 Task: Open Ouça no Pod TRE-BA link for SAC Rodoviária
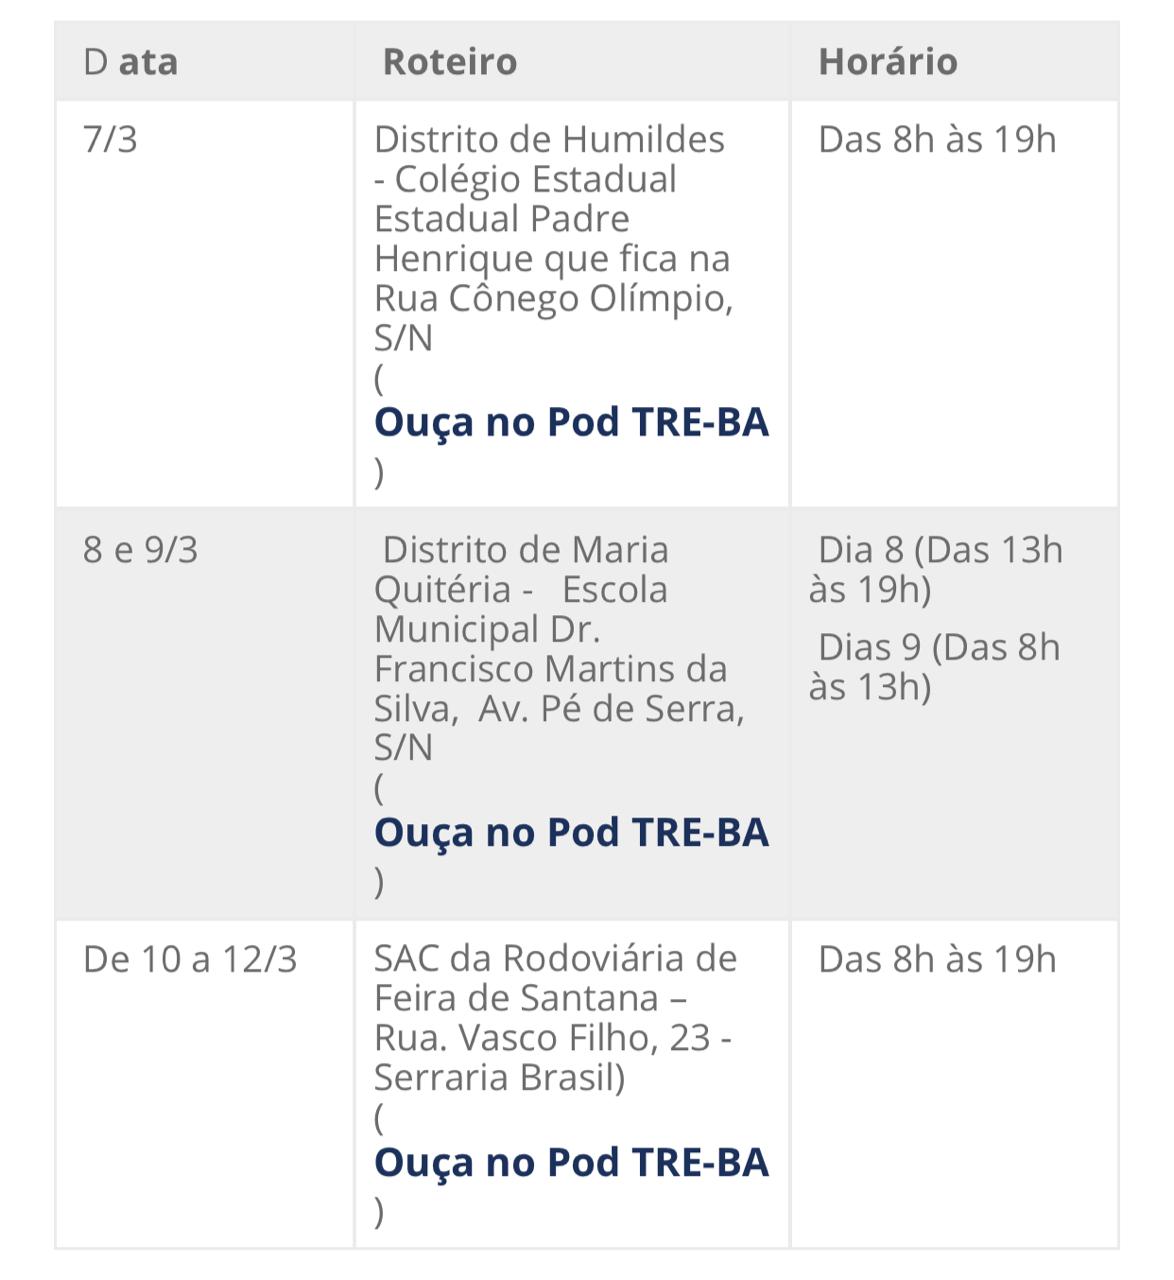(x=571, y=1162)
